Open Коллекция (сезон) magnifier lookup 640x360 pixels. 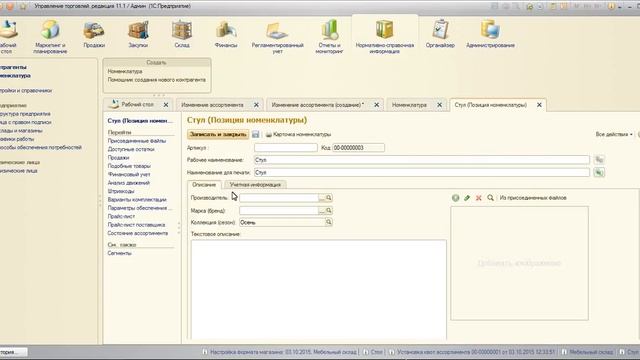coord(329,222)
